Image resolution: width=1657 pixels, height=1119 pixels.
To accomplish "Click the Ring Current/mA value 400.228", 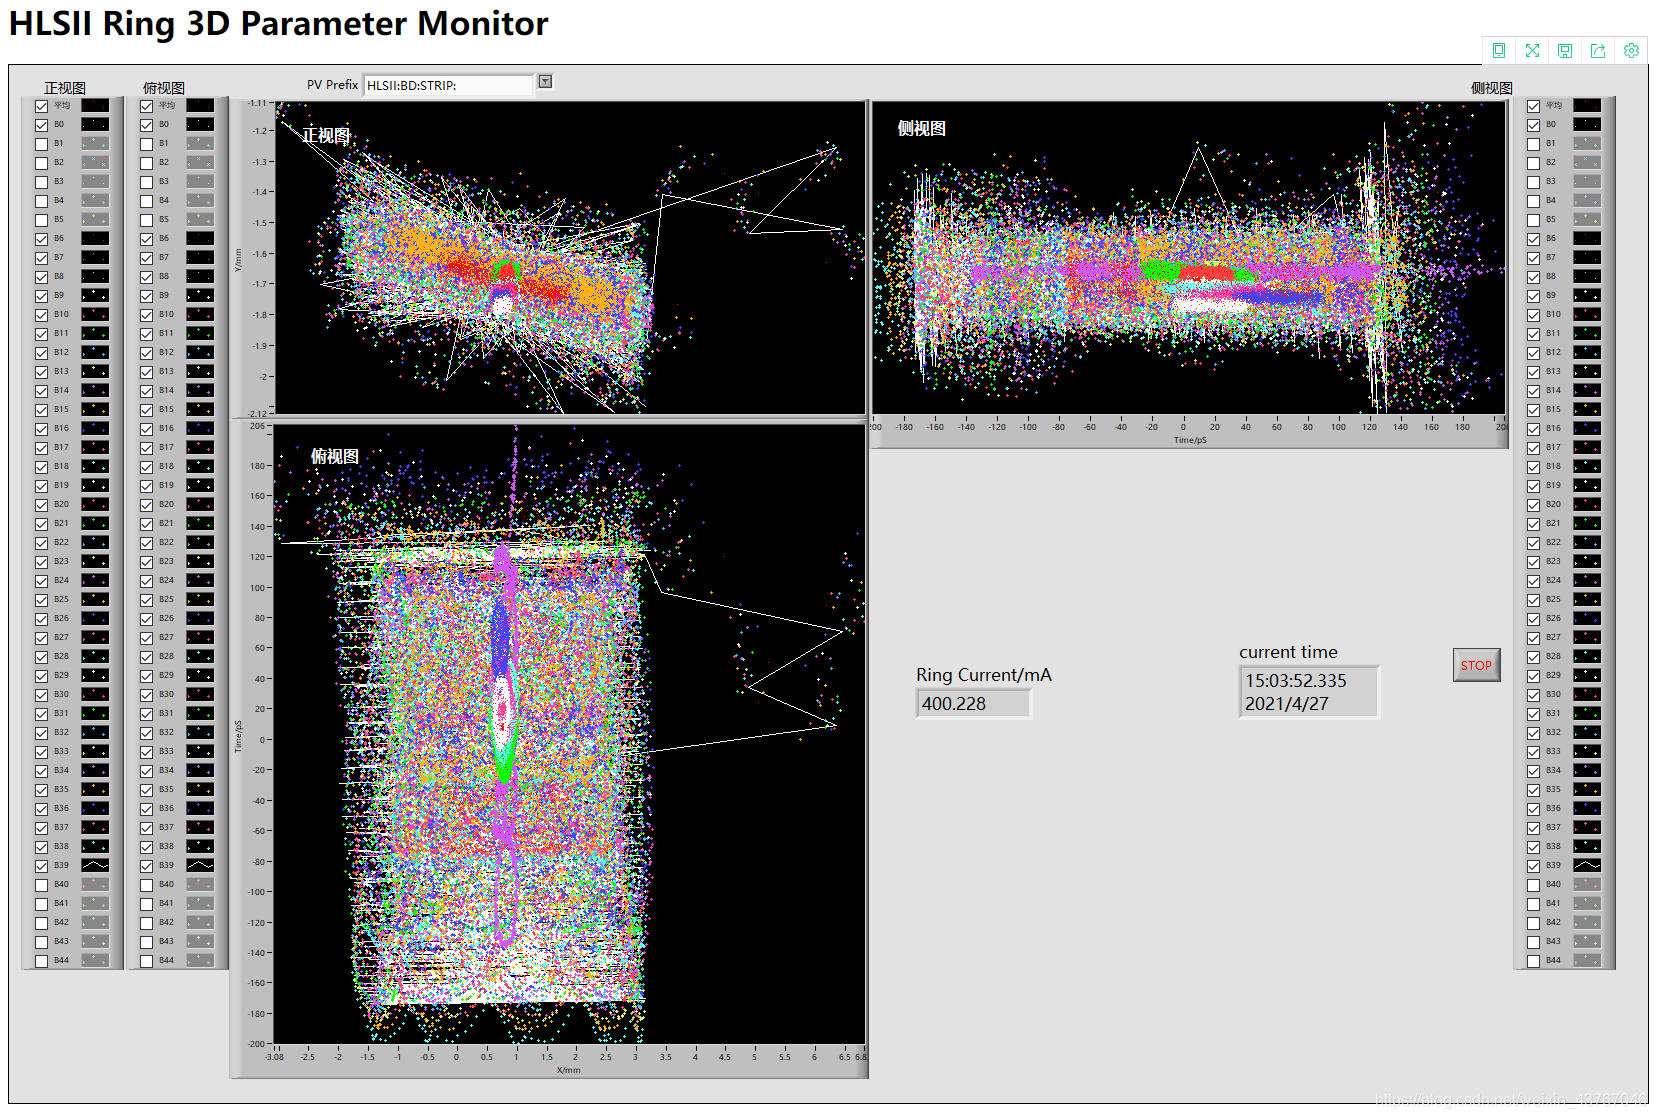I will [x=973, y=703].
